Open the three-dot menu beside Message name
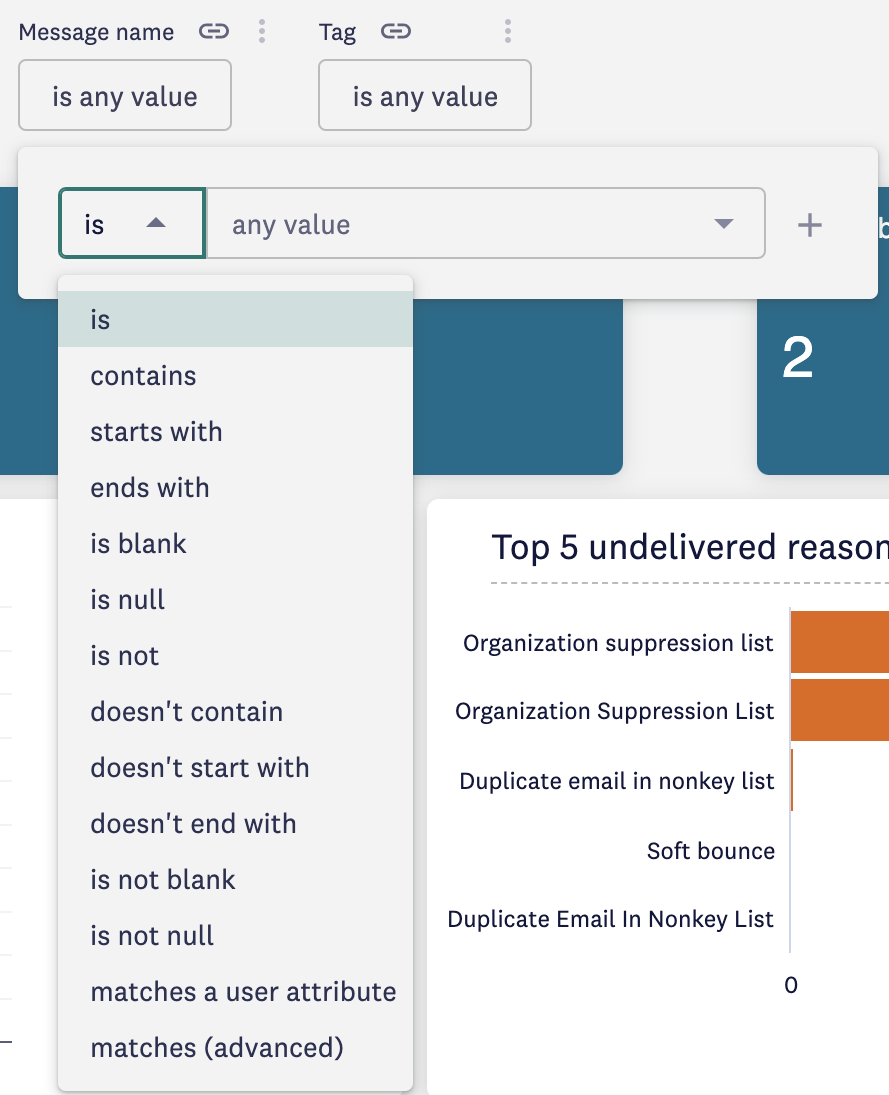This screenshot has height=1095, width=889. (262, 32)
